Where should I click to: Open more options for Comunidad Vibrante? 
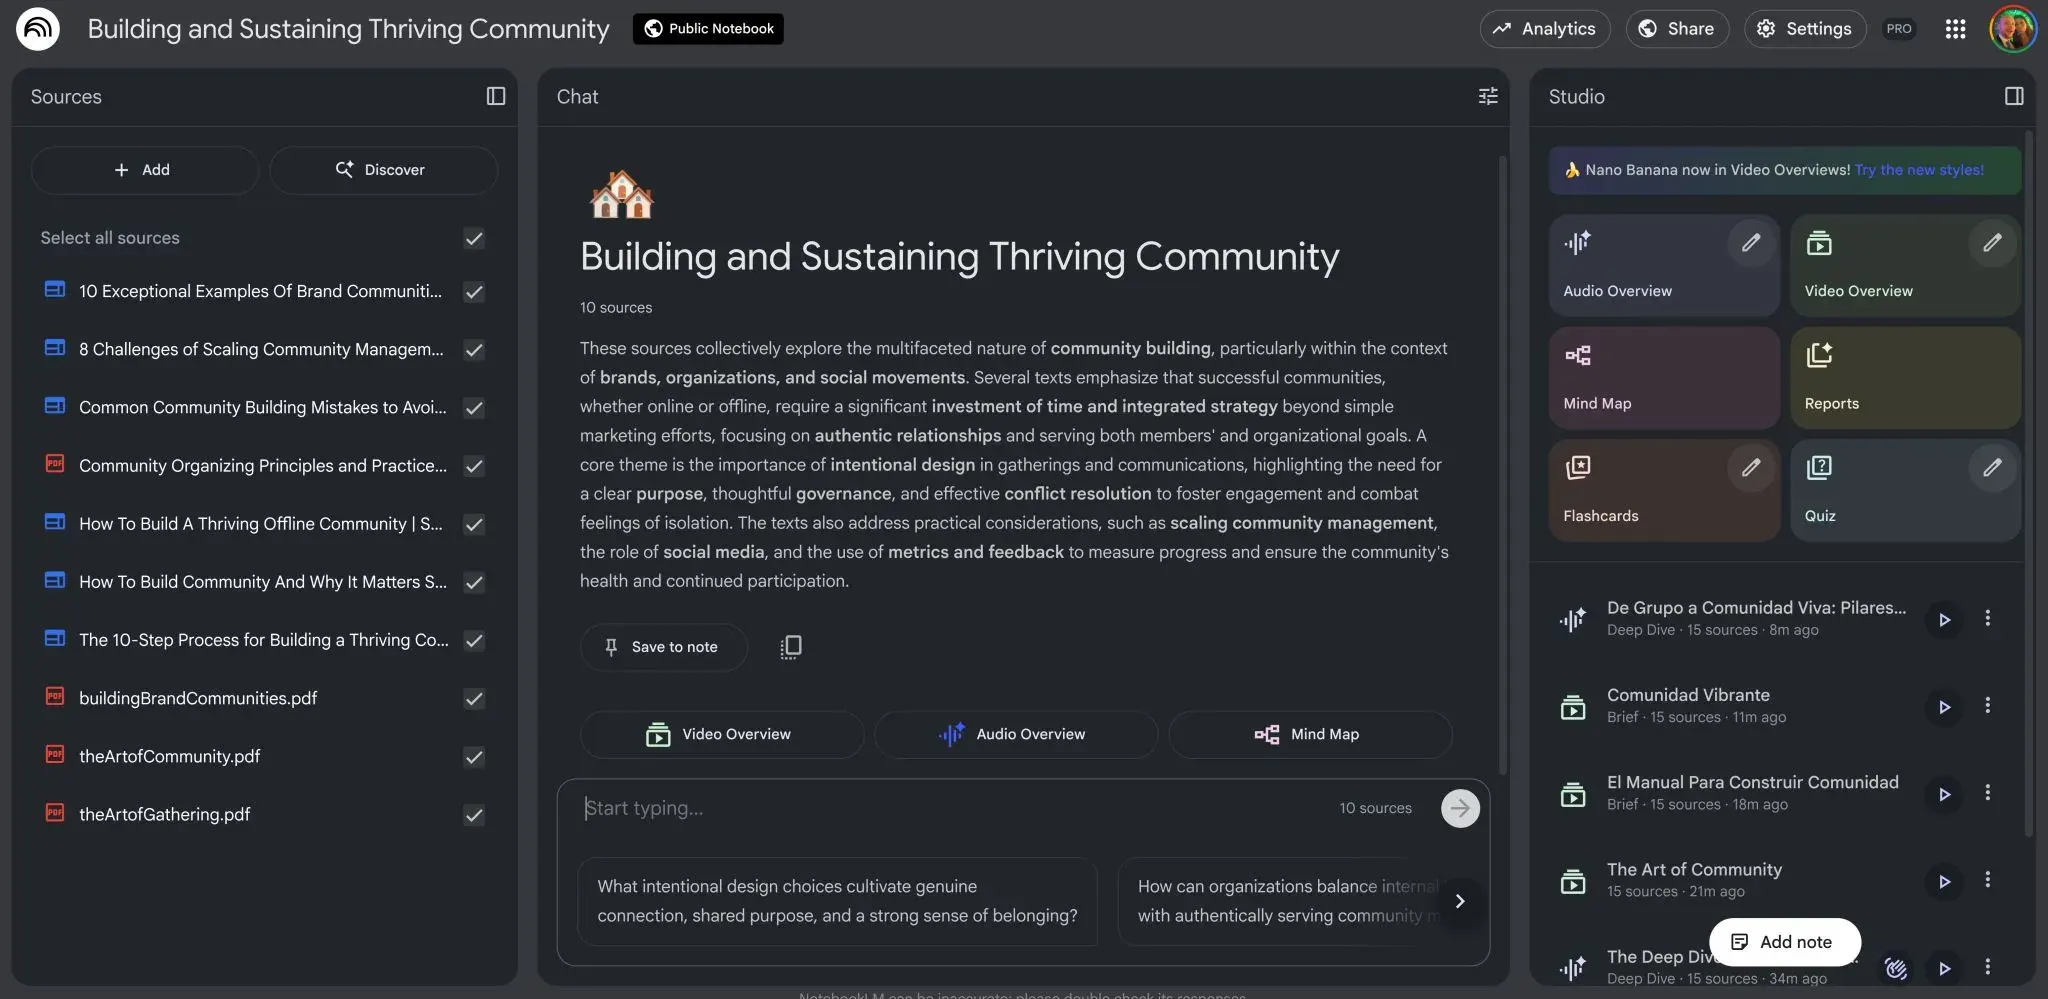tap(1988, 705)
